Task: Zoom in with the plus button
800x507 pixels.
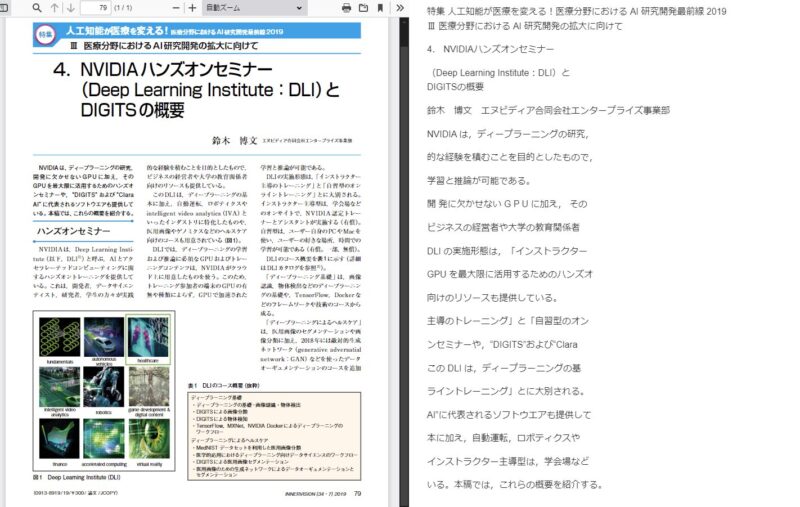Action: [x=192, y=8]
